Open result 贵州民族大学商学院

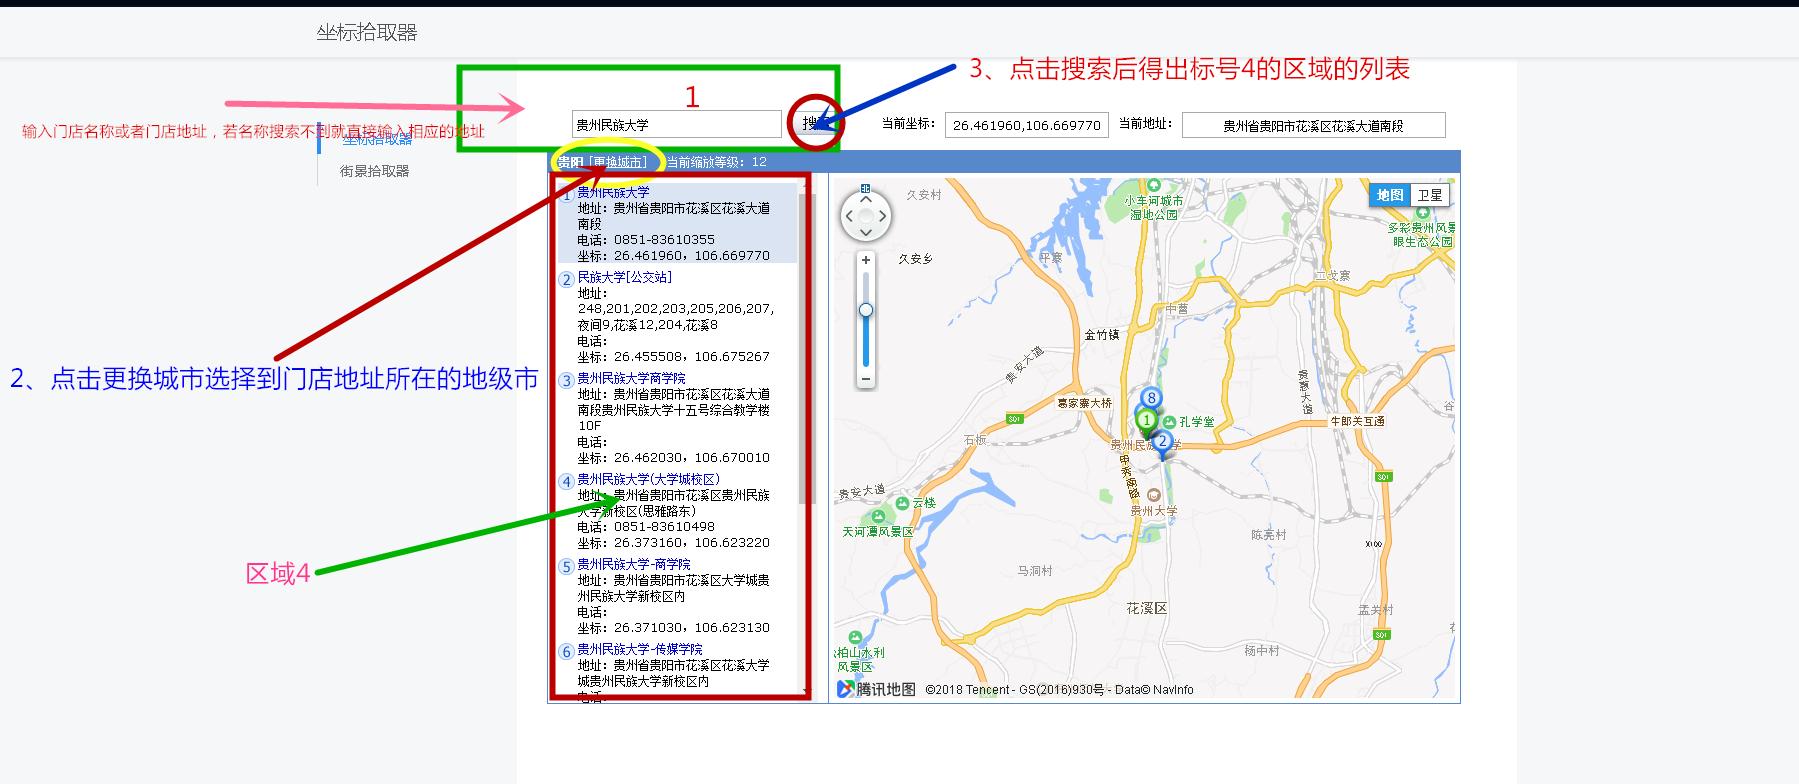(x=631, y=378)
